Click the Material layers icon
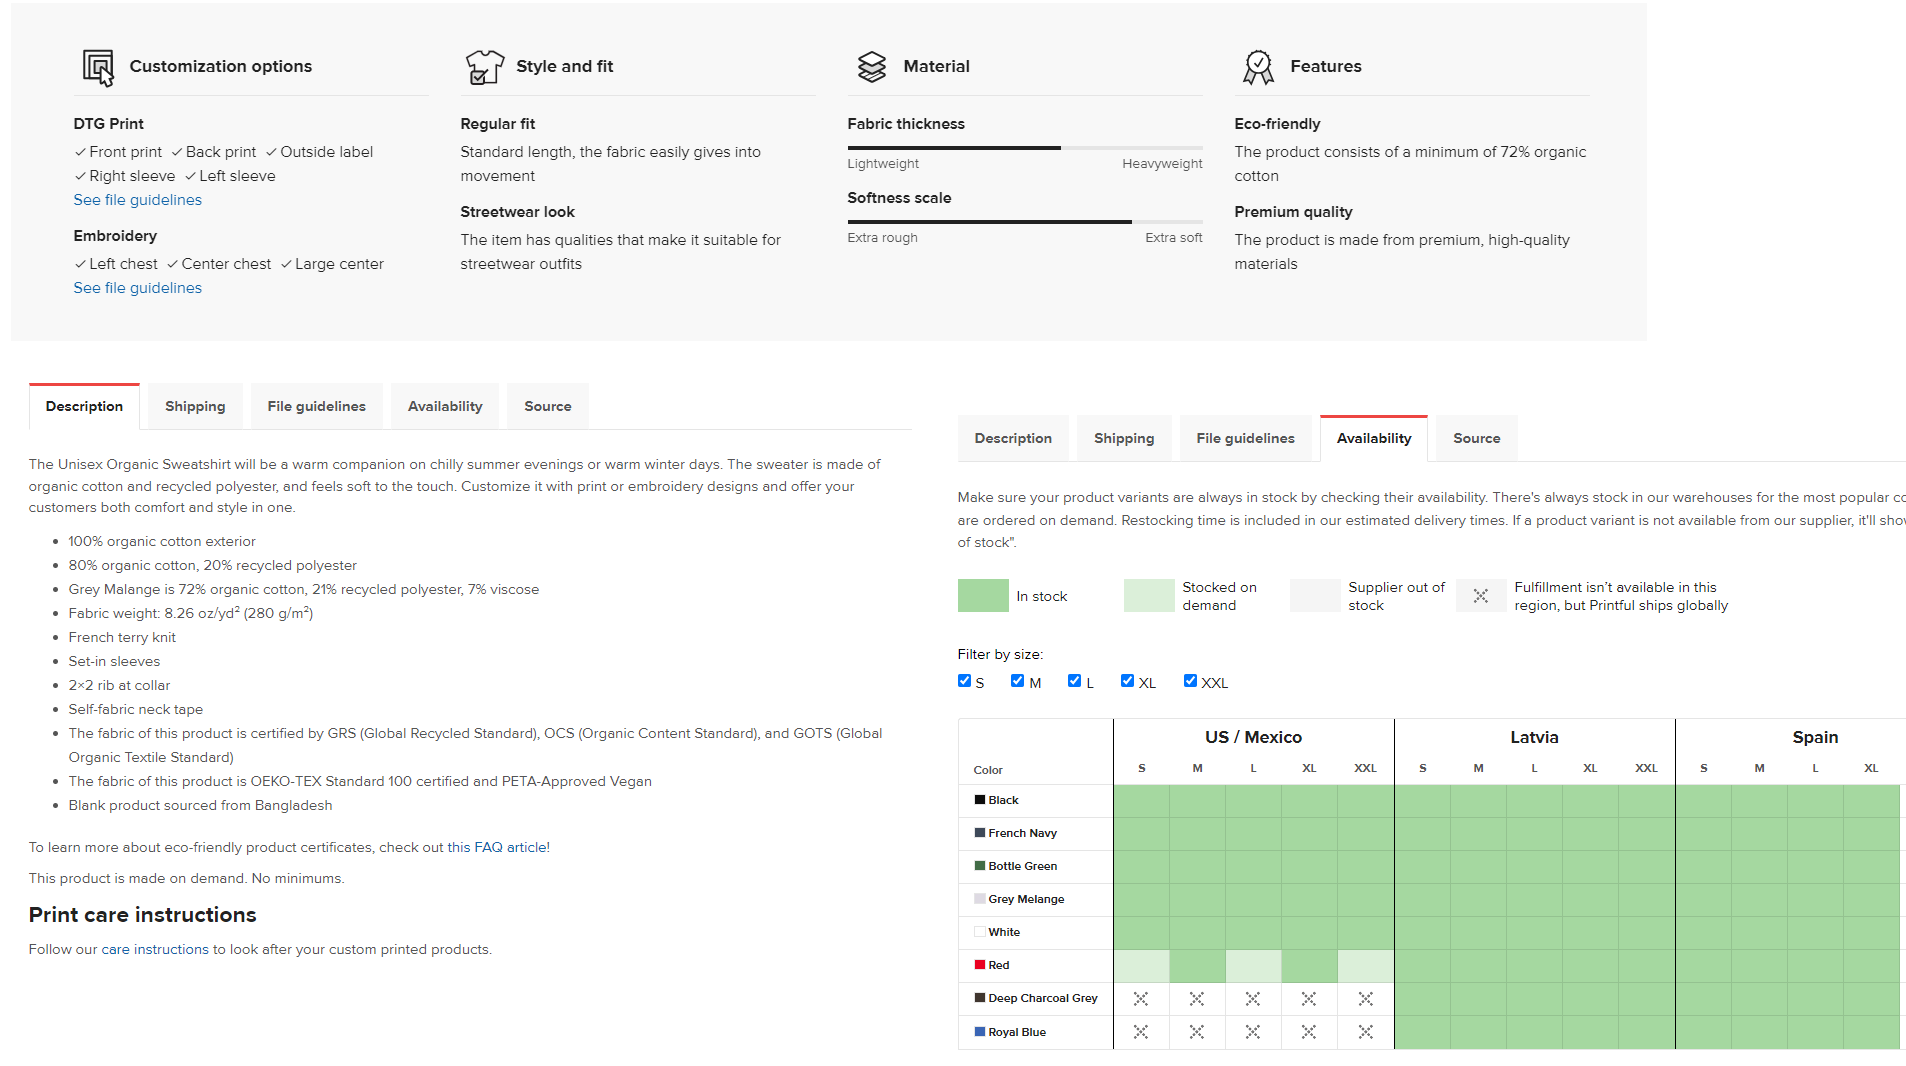The height and width of the screenshot is (1066, 1906). tap(872, 67)
